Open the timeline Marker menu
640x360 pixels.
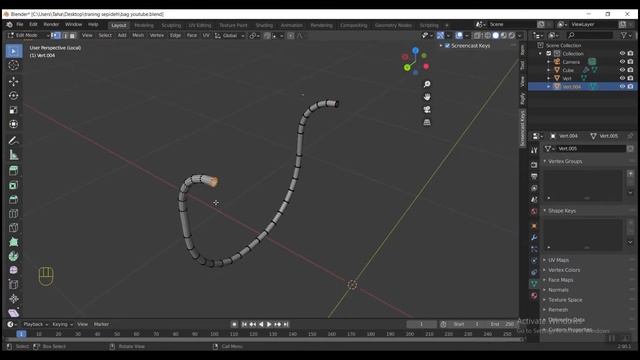click(x=101, y=324)
